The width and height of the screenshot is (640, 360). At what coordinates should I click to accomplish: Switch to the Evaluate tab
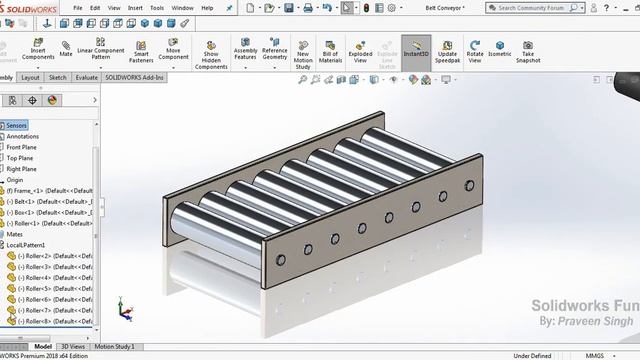tap(87, 77)
